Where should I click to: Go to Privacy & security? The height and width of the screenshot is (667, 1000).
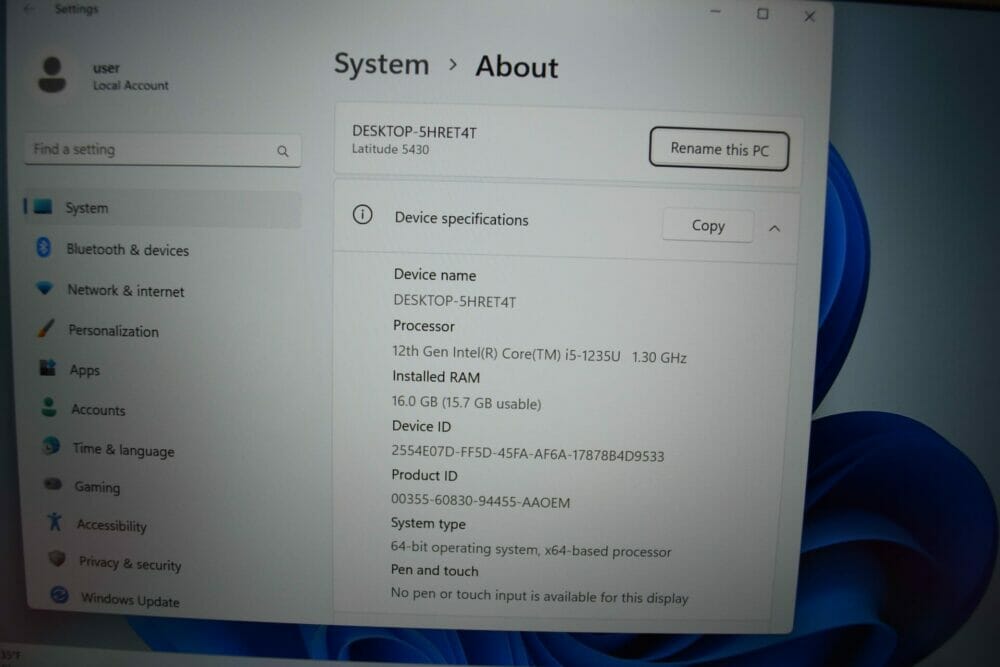(x=130, y=564)
